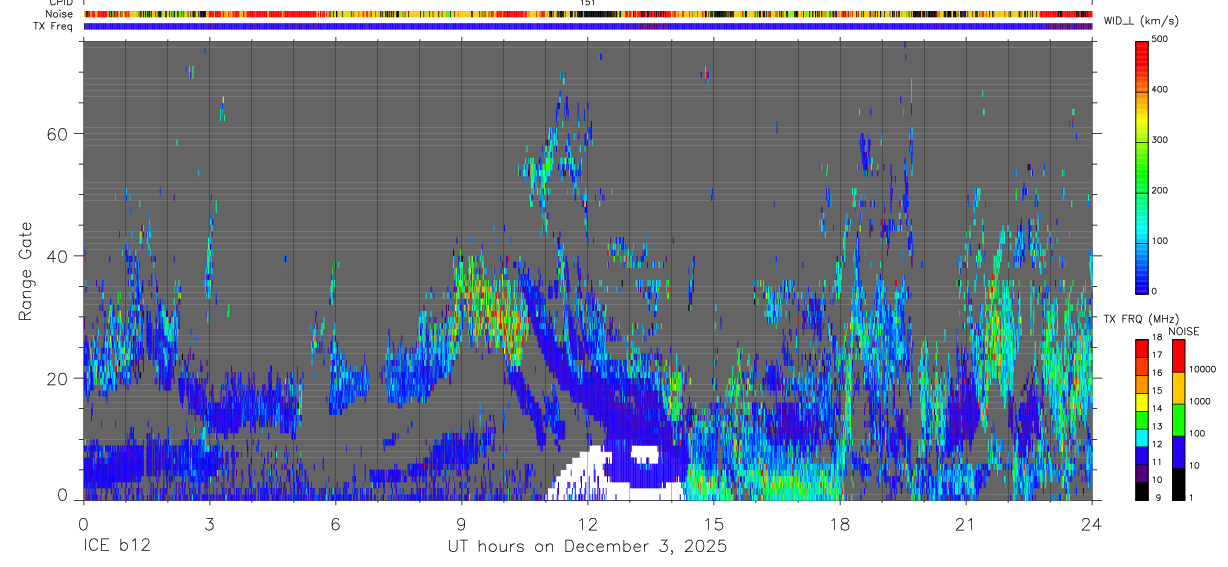Click the 17 label on TX FRQ legend
Image resolution: width=1228 pixels, height=567 pixels.
[1157, 355]
